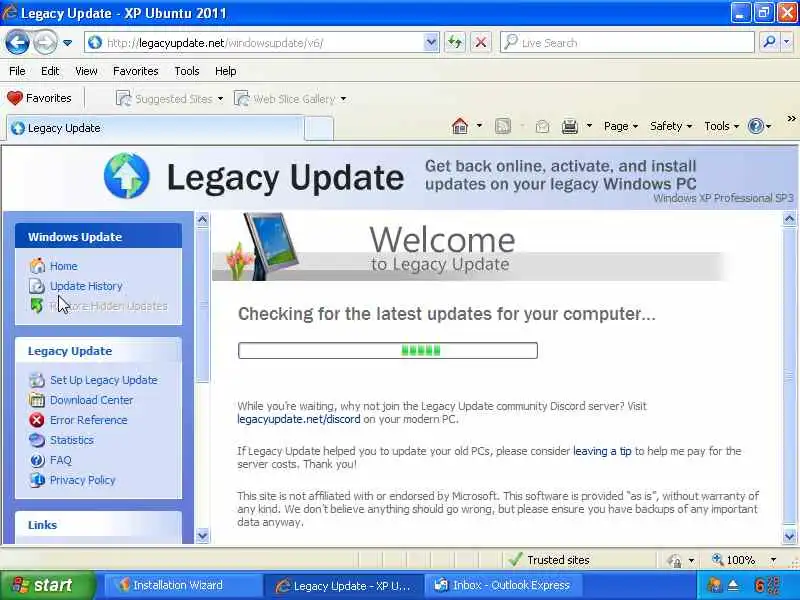
Task: Open the Download Center link
Action: 91,400
